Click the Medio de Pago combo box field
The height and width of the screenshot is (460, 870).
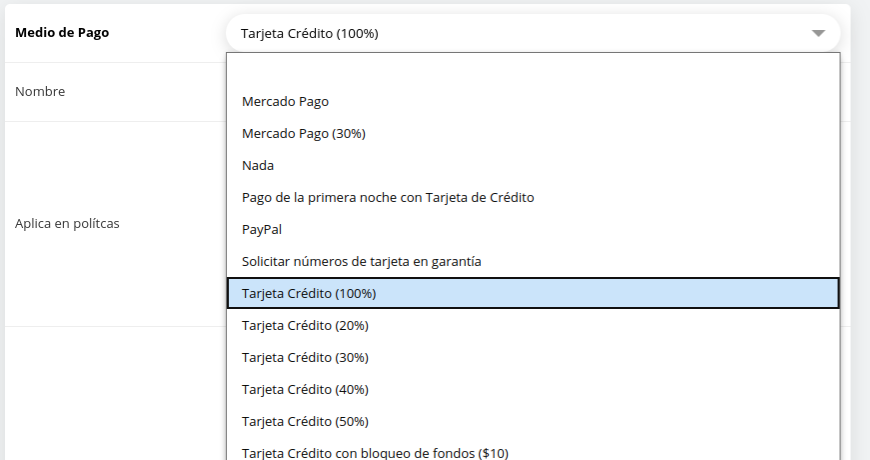coord(500,33)
